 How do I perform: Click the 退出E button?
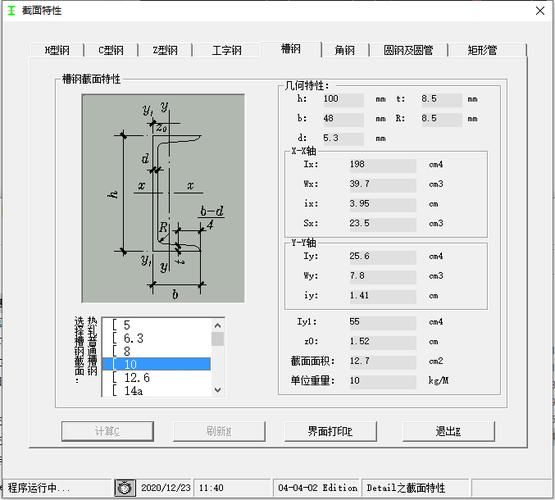click(448, 431)
